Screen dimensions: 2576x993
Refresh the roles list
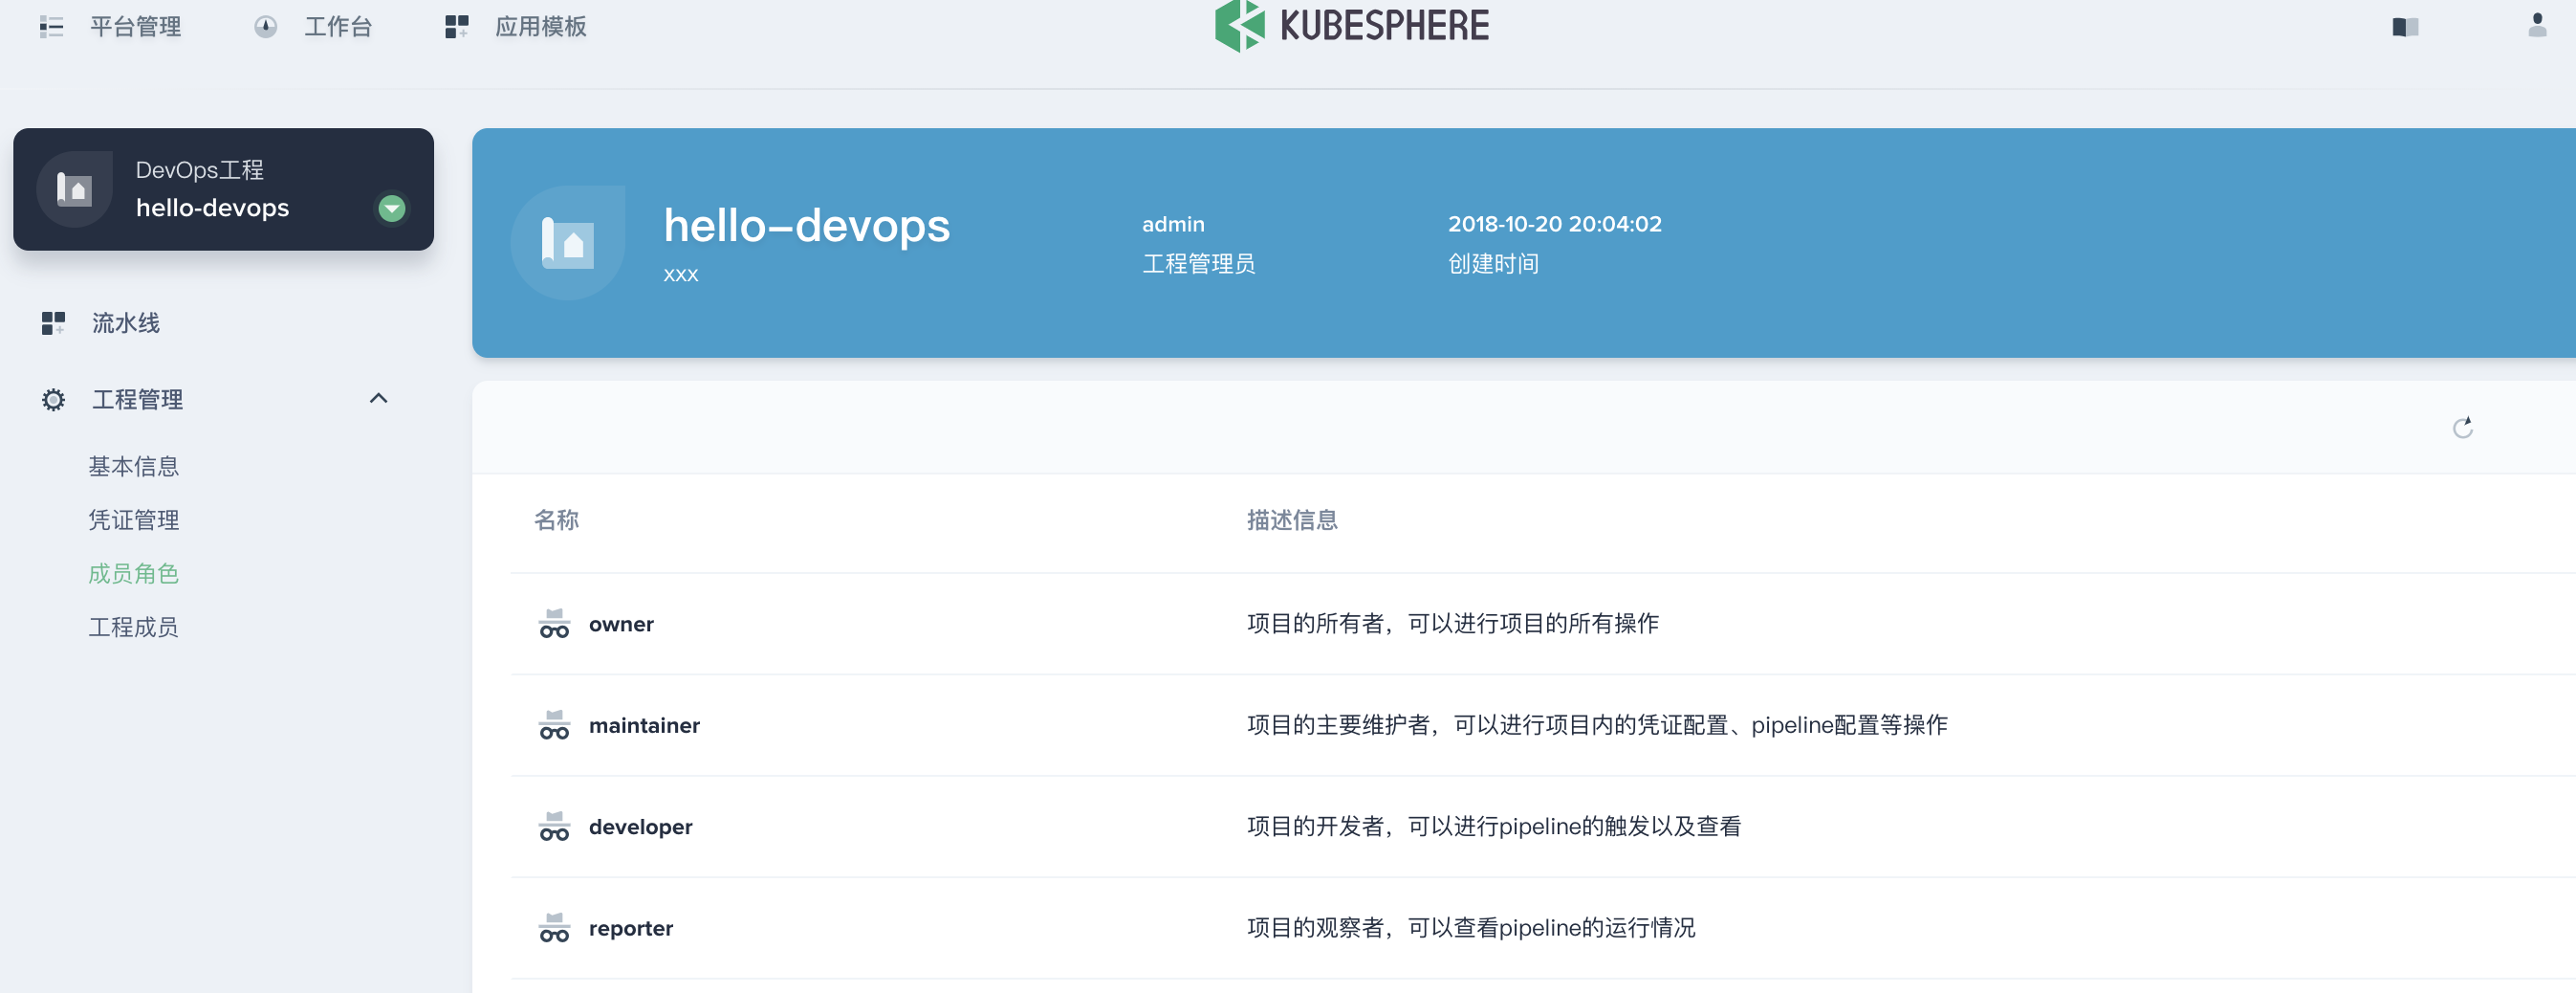pyautogui.click(x=2463, y=428)
